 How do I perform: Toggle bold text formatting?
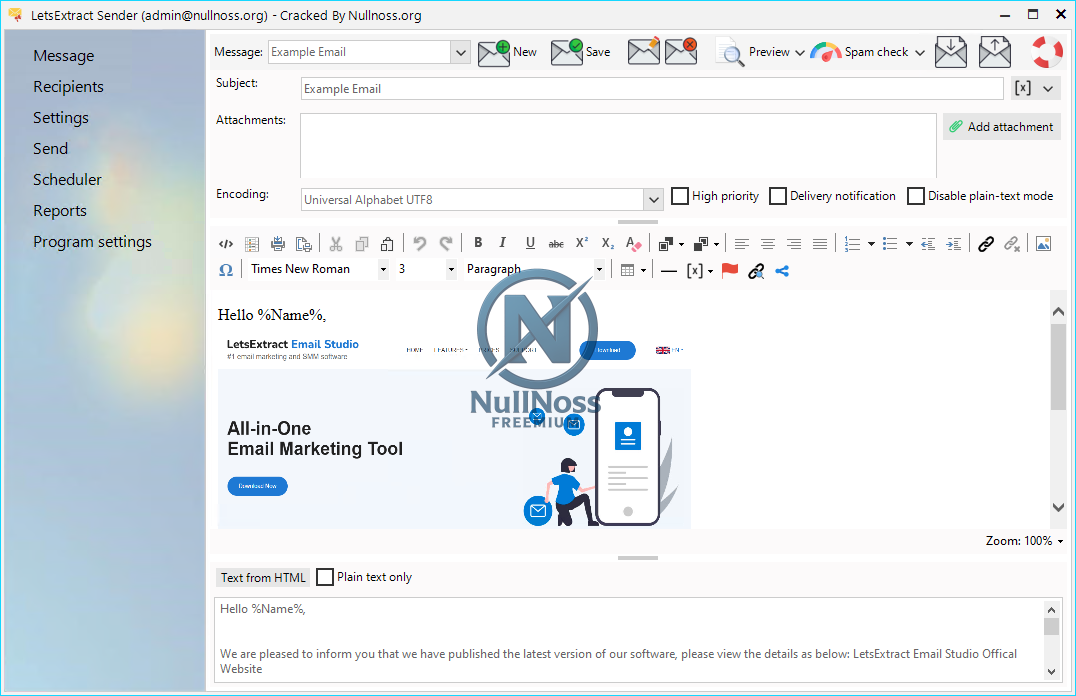[478, 243]
